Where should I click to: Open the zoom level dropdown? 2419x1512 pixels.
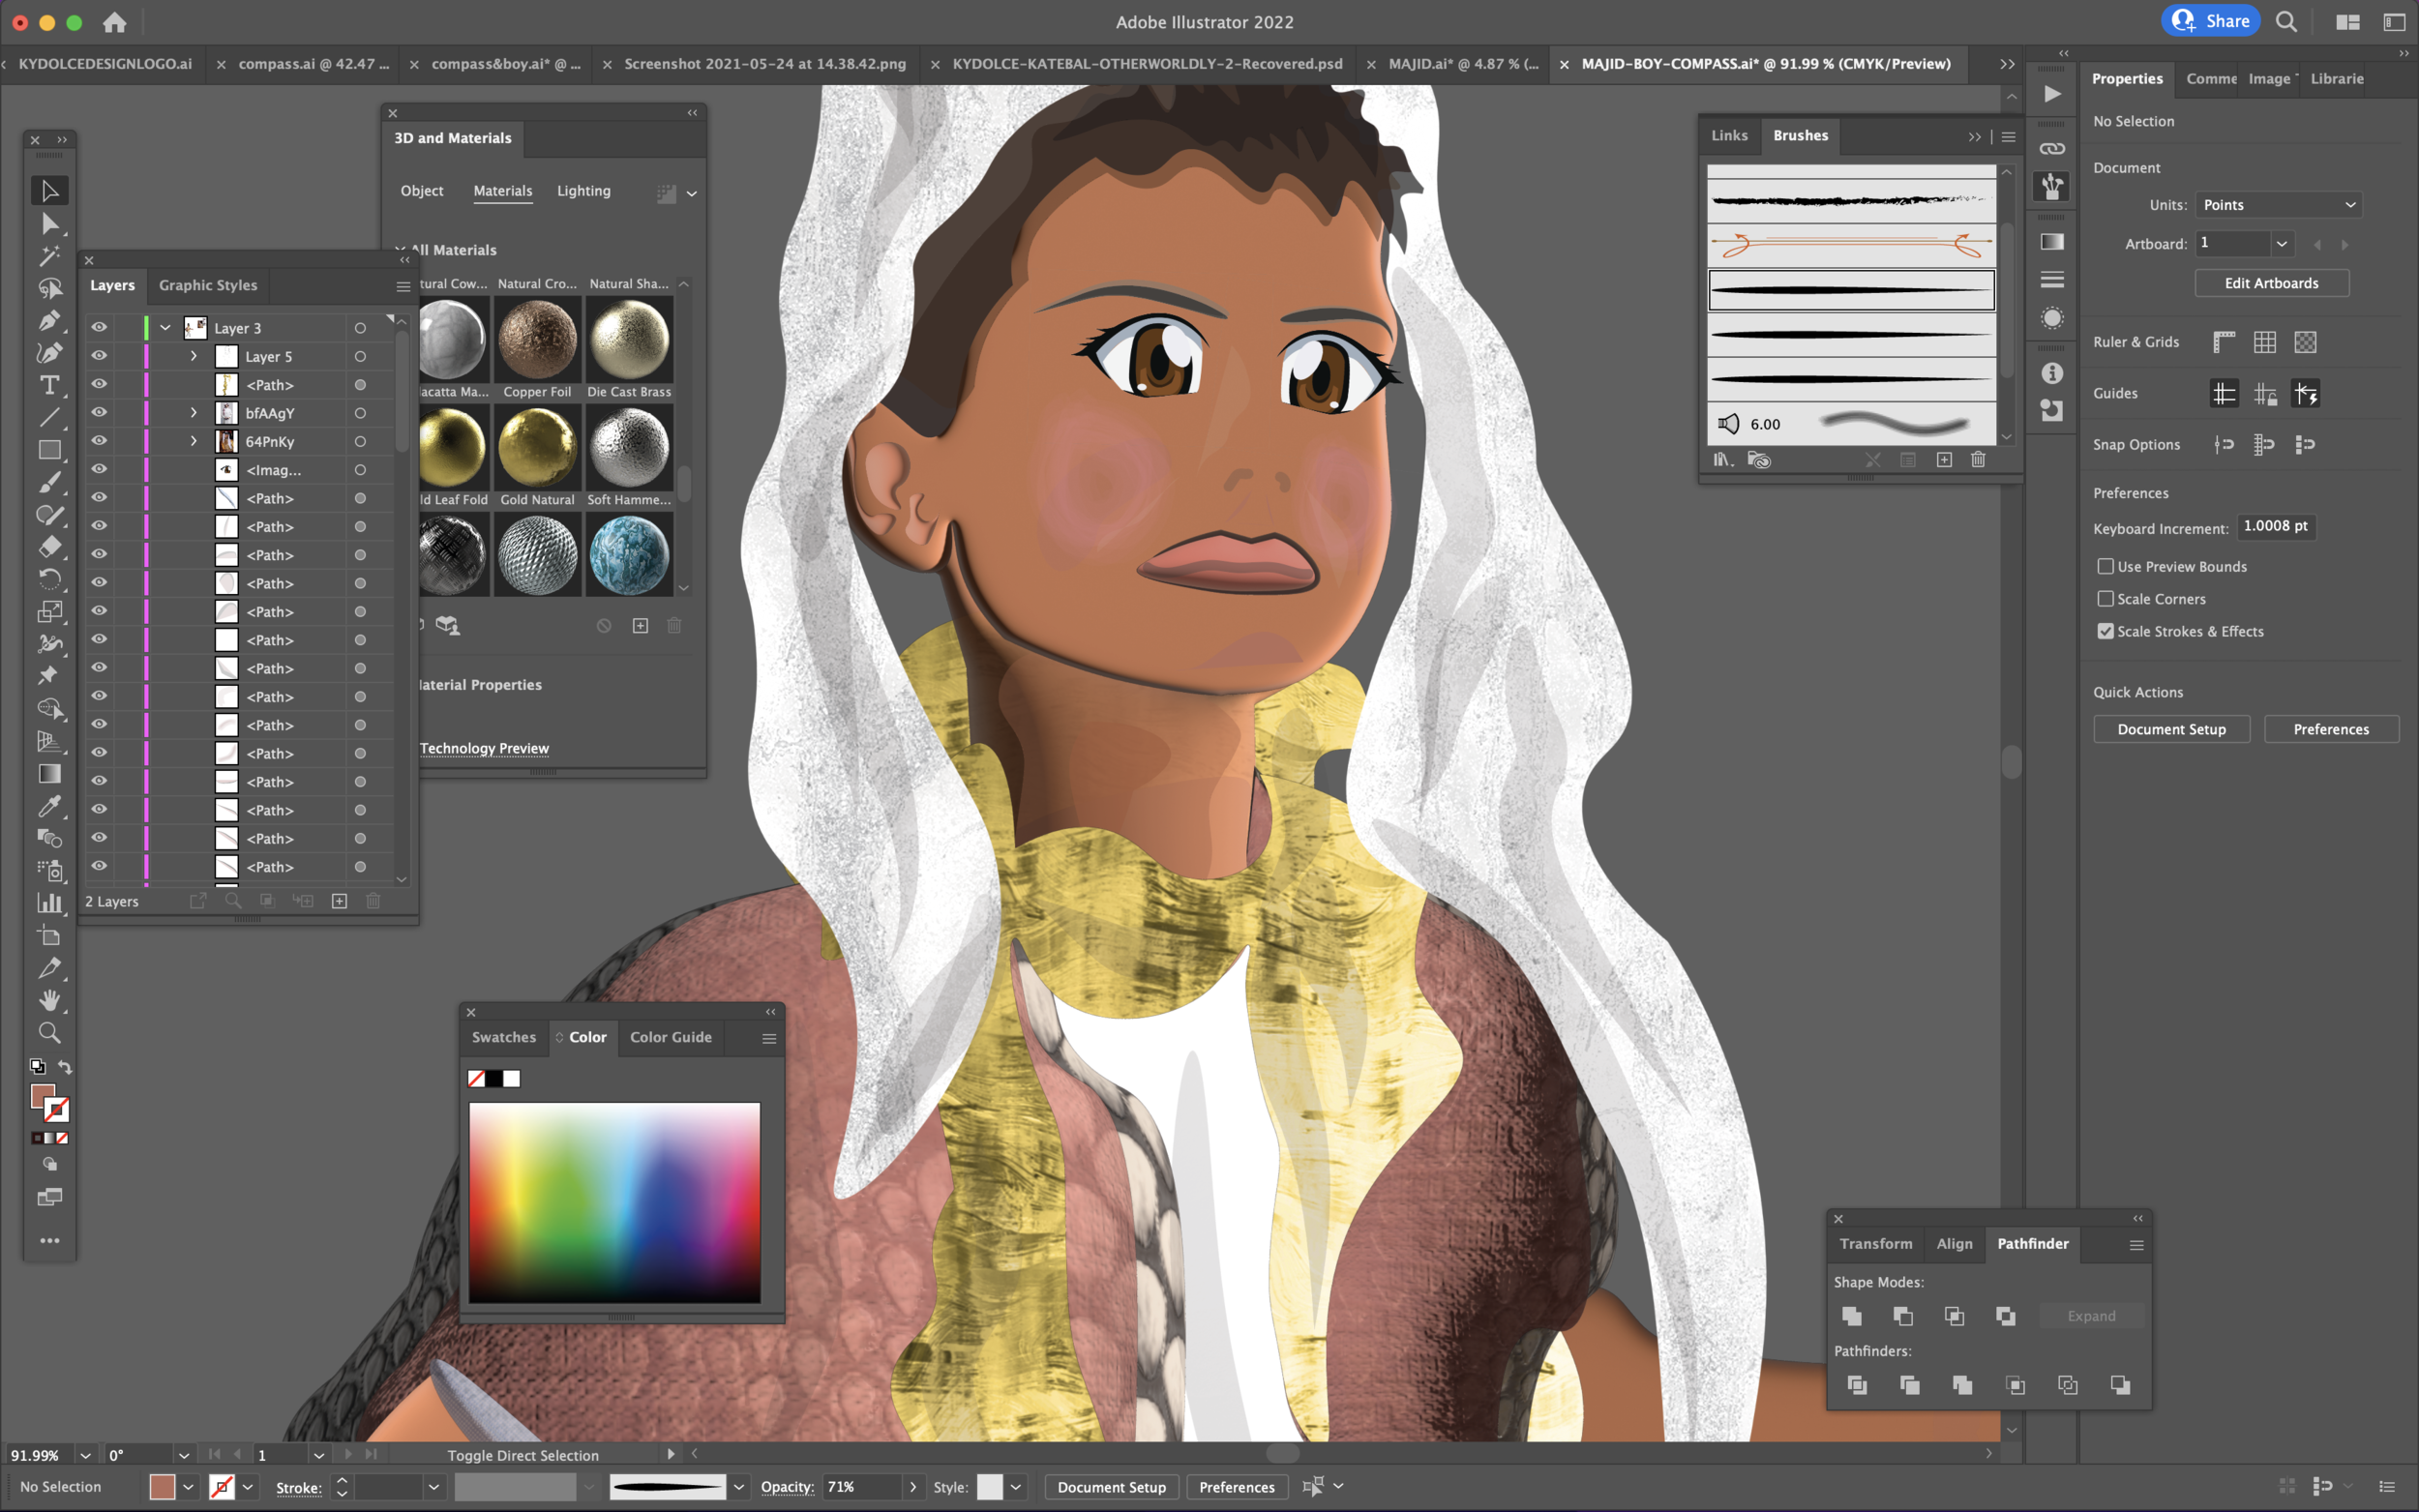[x=85, y=1455]
